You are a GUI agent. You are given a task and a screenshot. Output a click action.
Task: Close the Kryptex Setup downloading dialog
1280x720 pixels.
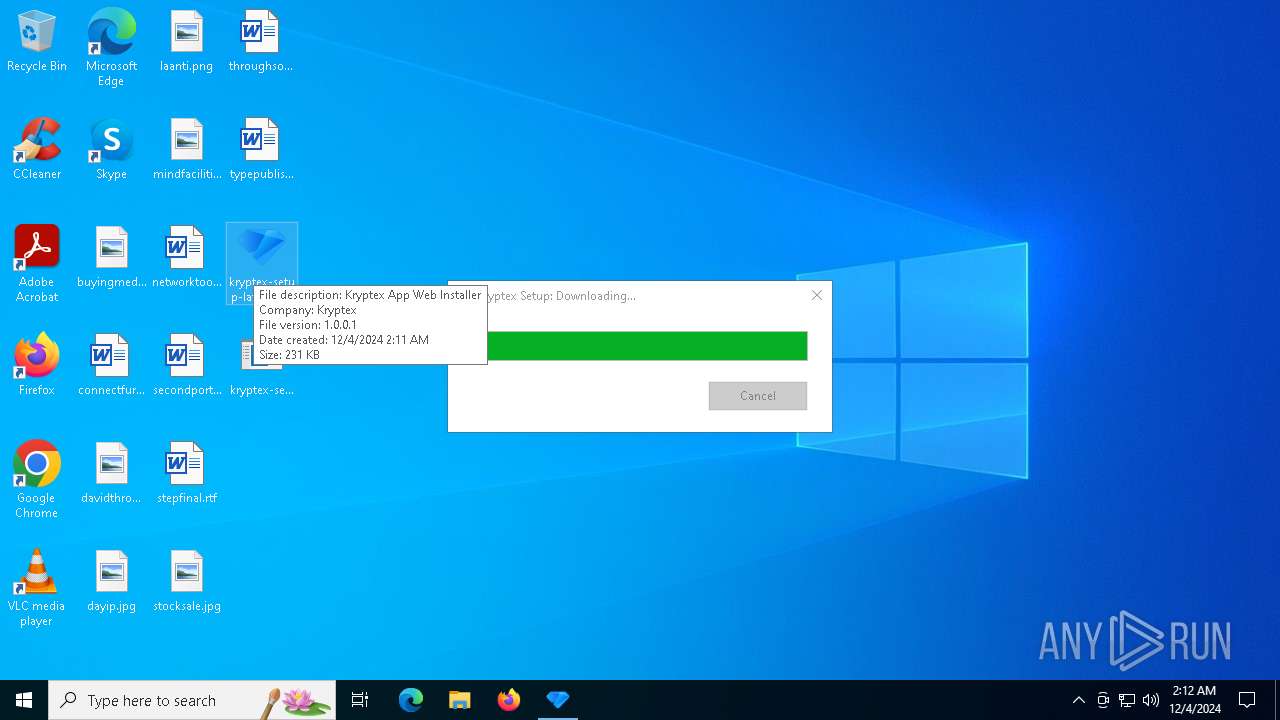[x=817, y=295]
